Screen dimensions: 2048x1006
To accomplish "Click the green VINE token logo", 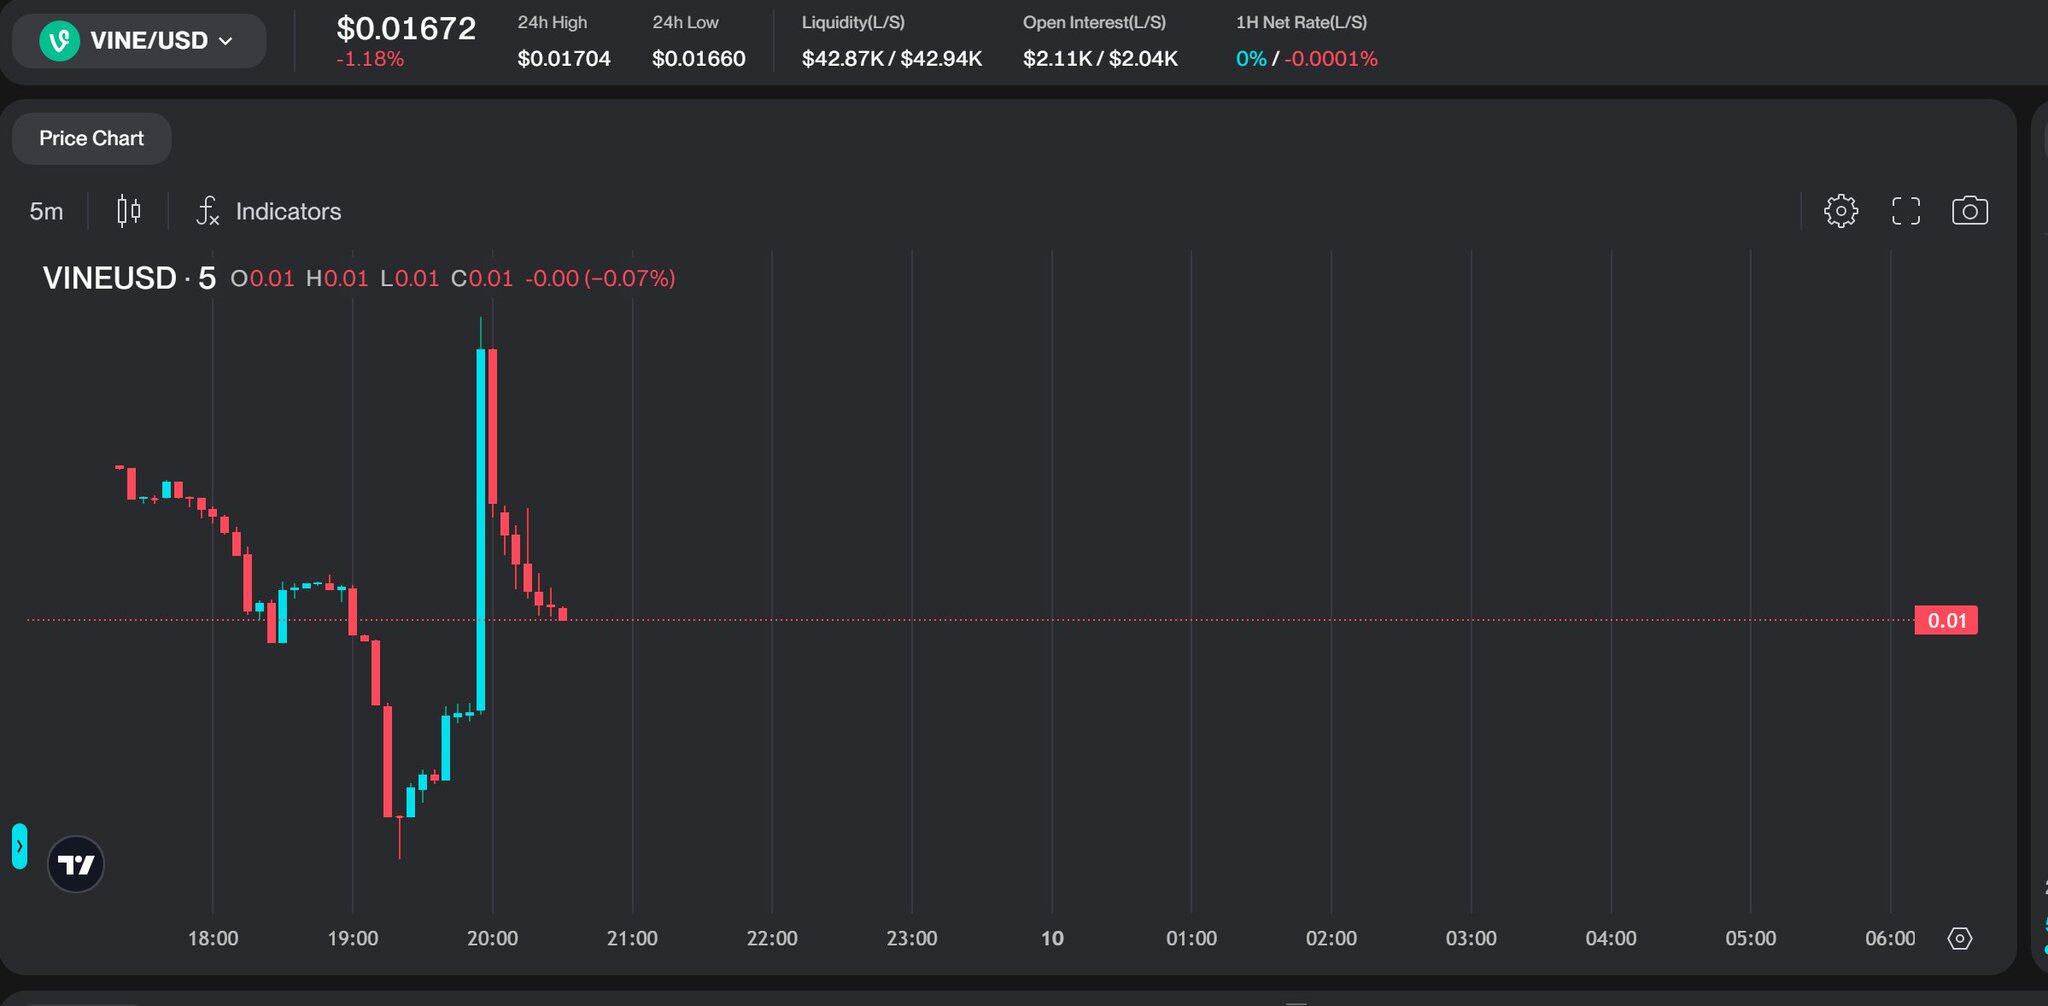I will (x=59, y=41).
